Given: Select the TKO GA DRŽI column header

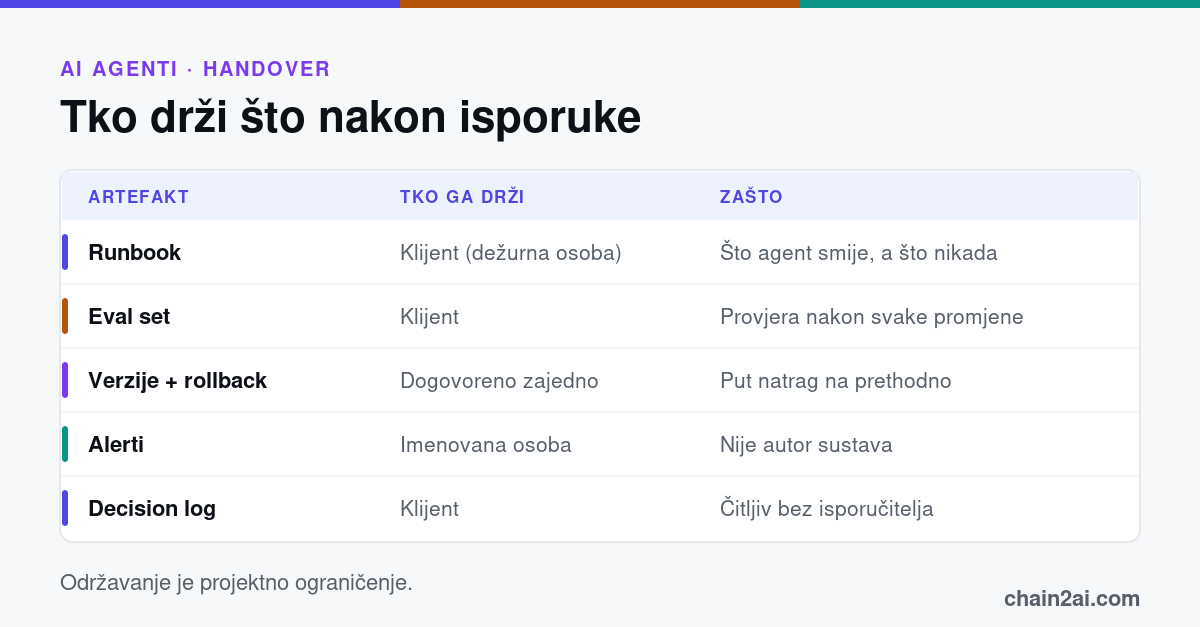Looking at the screenshot, I should (x=462, y=197).
